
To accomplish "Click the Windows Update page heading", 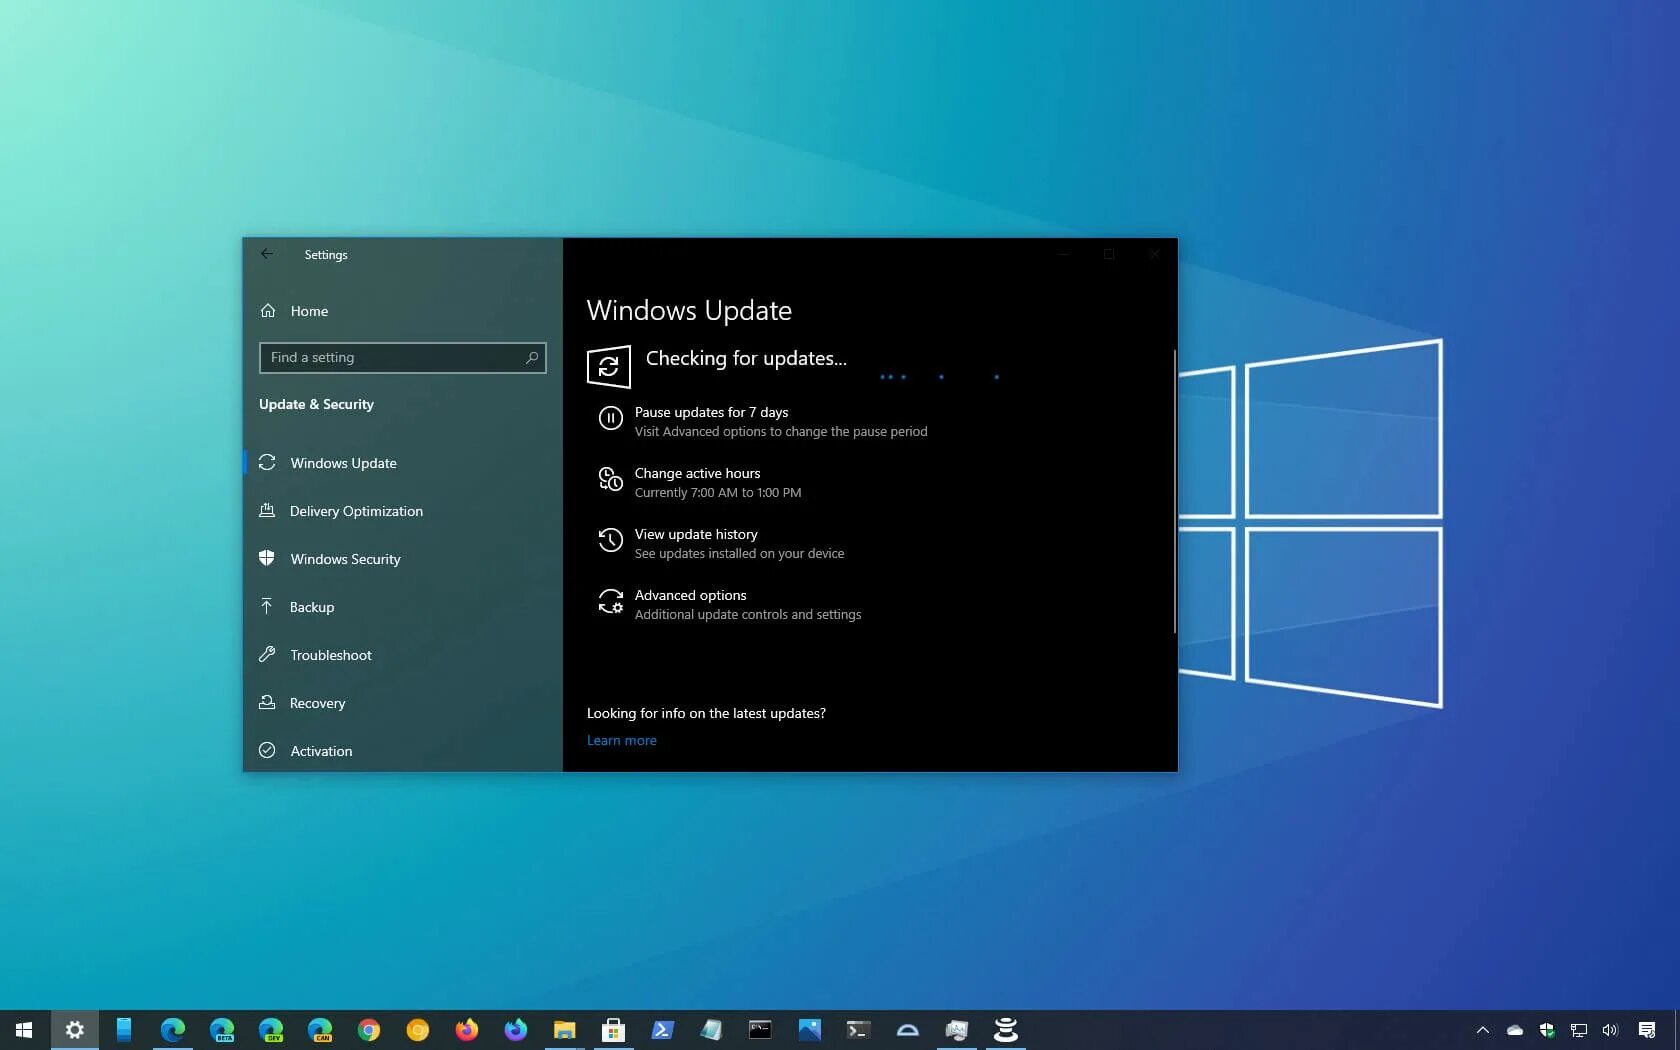I will pos(689,310).
